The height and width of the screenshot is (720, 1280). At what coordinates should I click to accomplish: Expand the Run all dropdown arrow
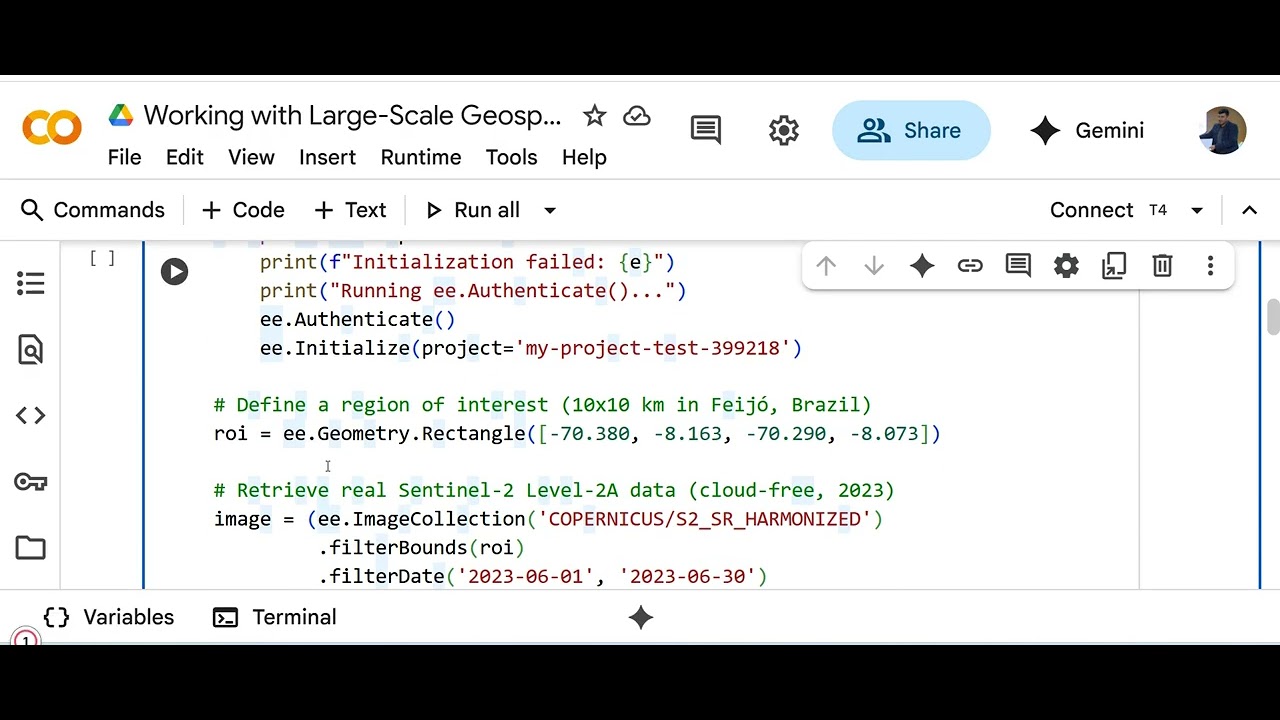(x=550, y=210)
